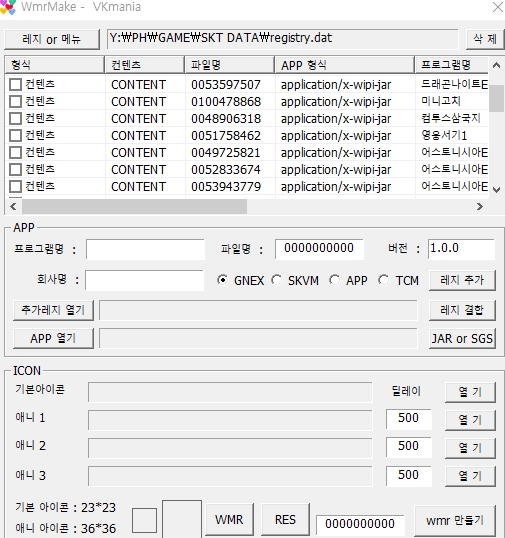This screenshot has width=505, height=538.
Task: Click the list scroll down arrow
Action: click(496, 189)
